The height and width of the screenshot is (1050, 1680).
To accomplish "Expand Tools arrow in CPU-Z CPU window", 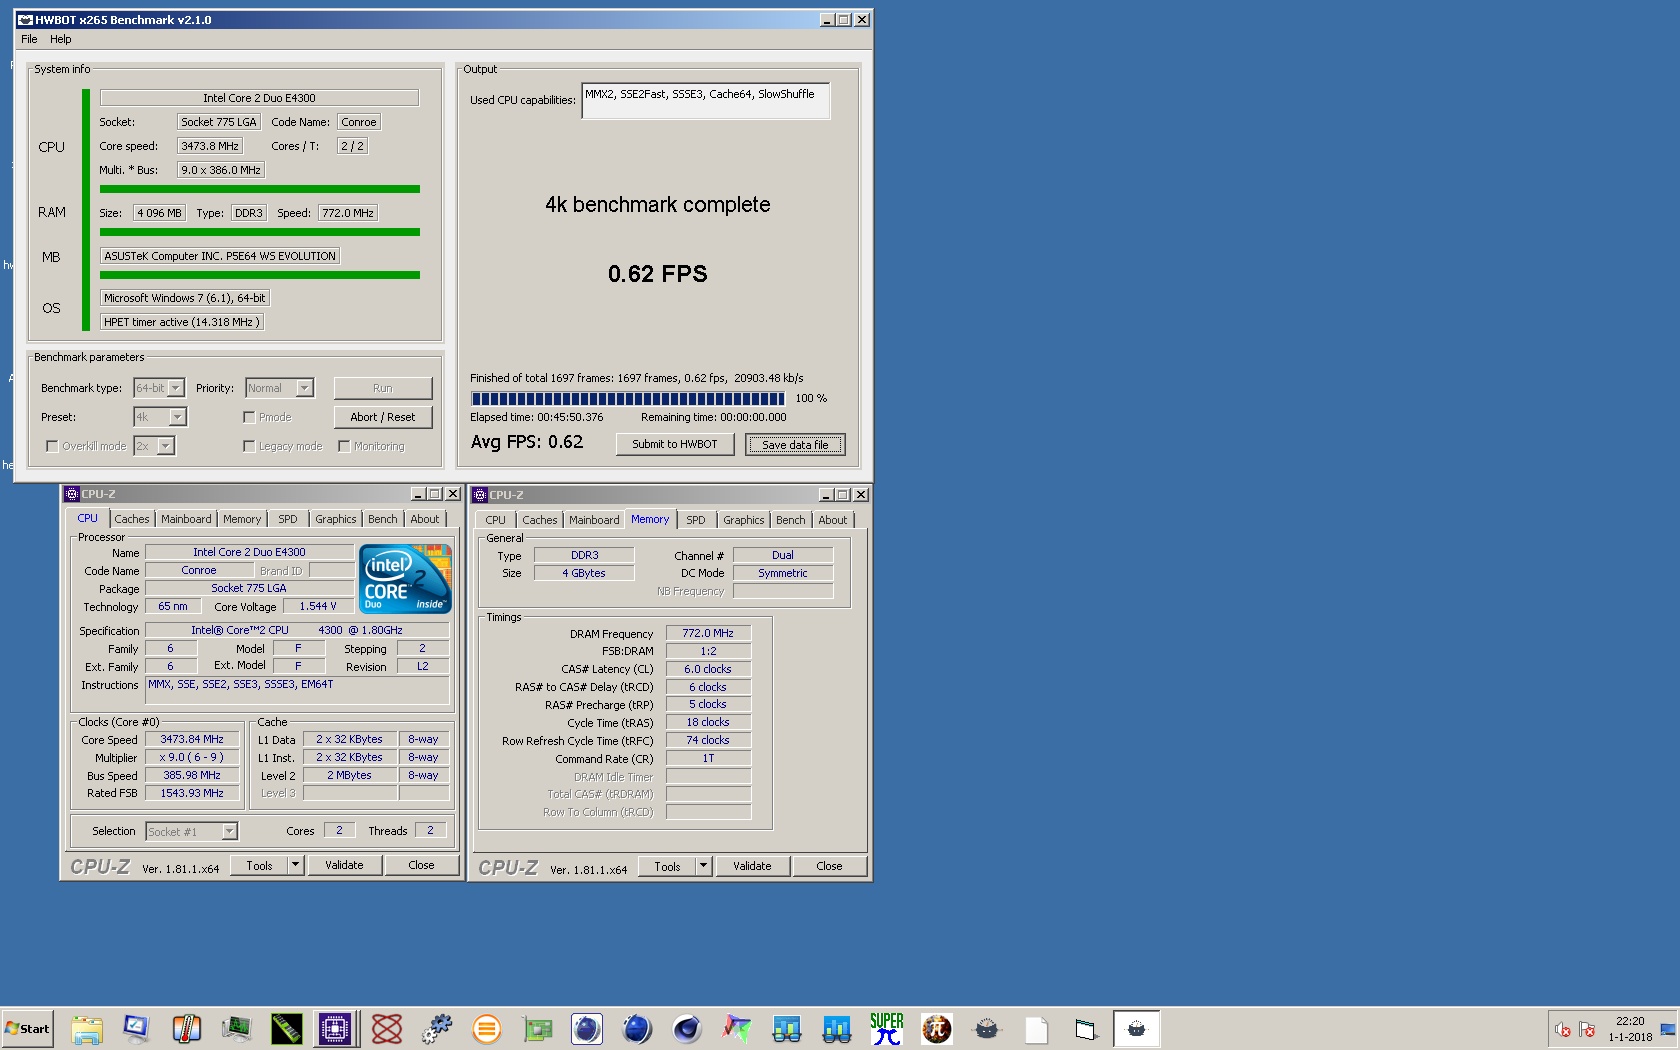I will tap(295, 865).
